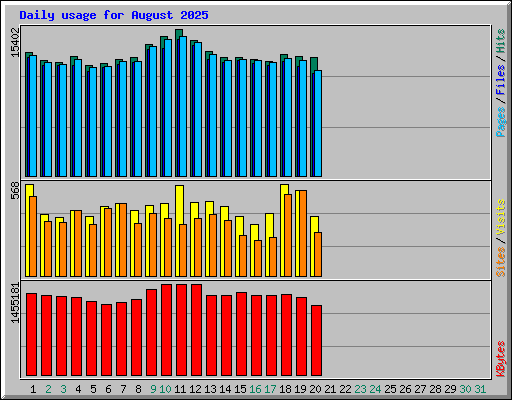Click day 22 on the date axis
Viewport: 512px width, 400px height.
tap(345, 389)
